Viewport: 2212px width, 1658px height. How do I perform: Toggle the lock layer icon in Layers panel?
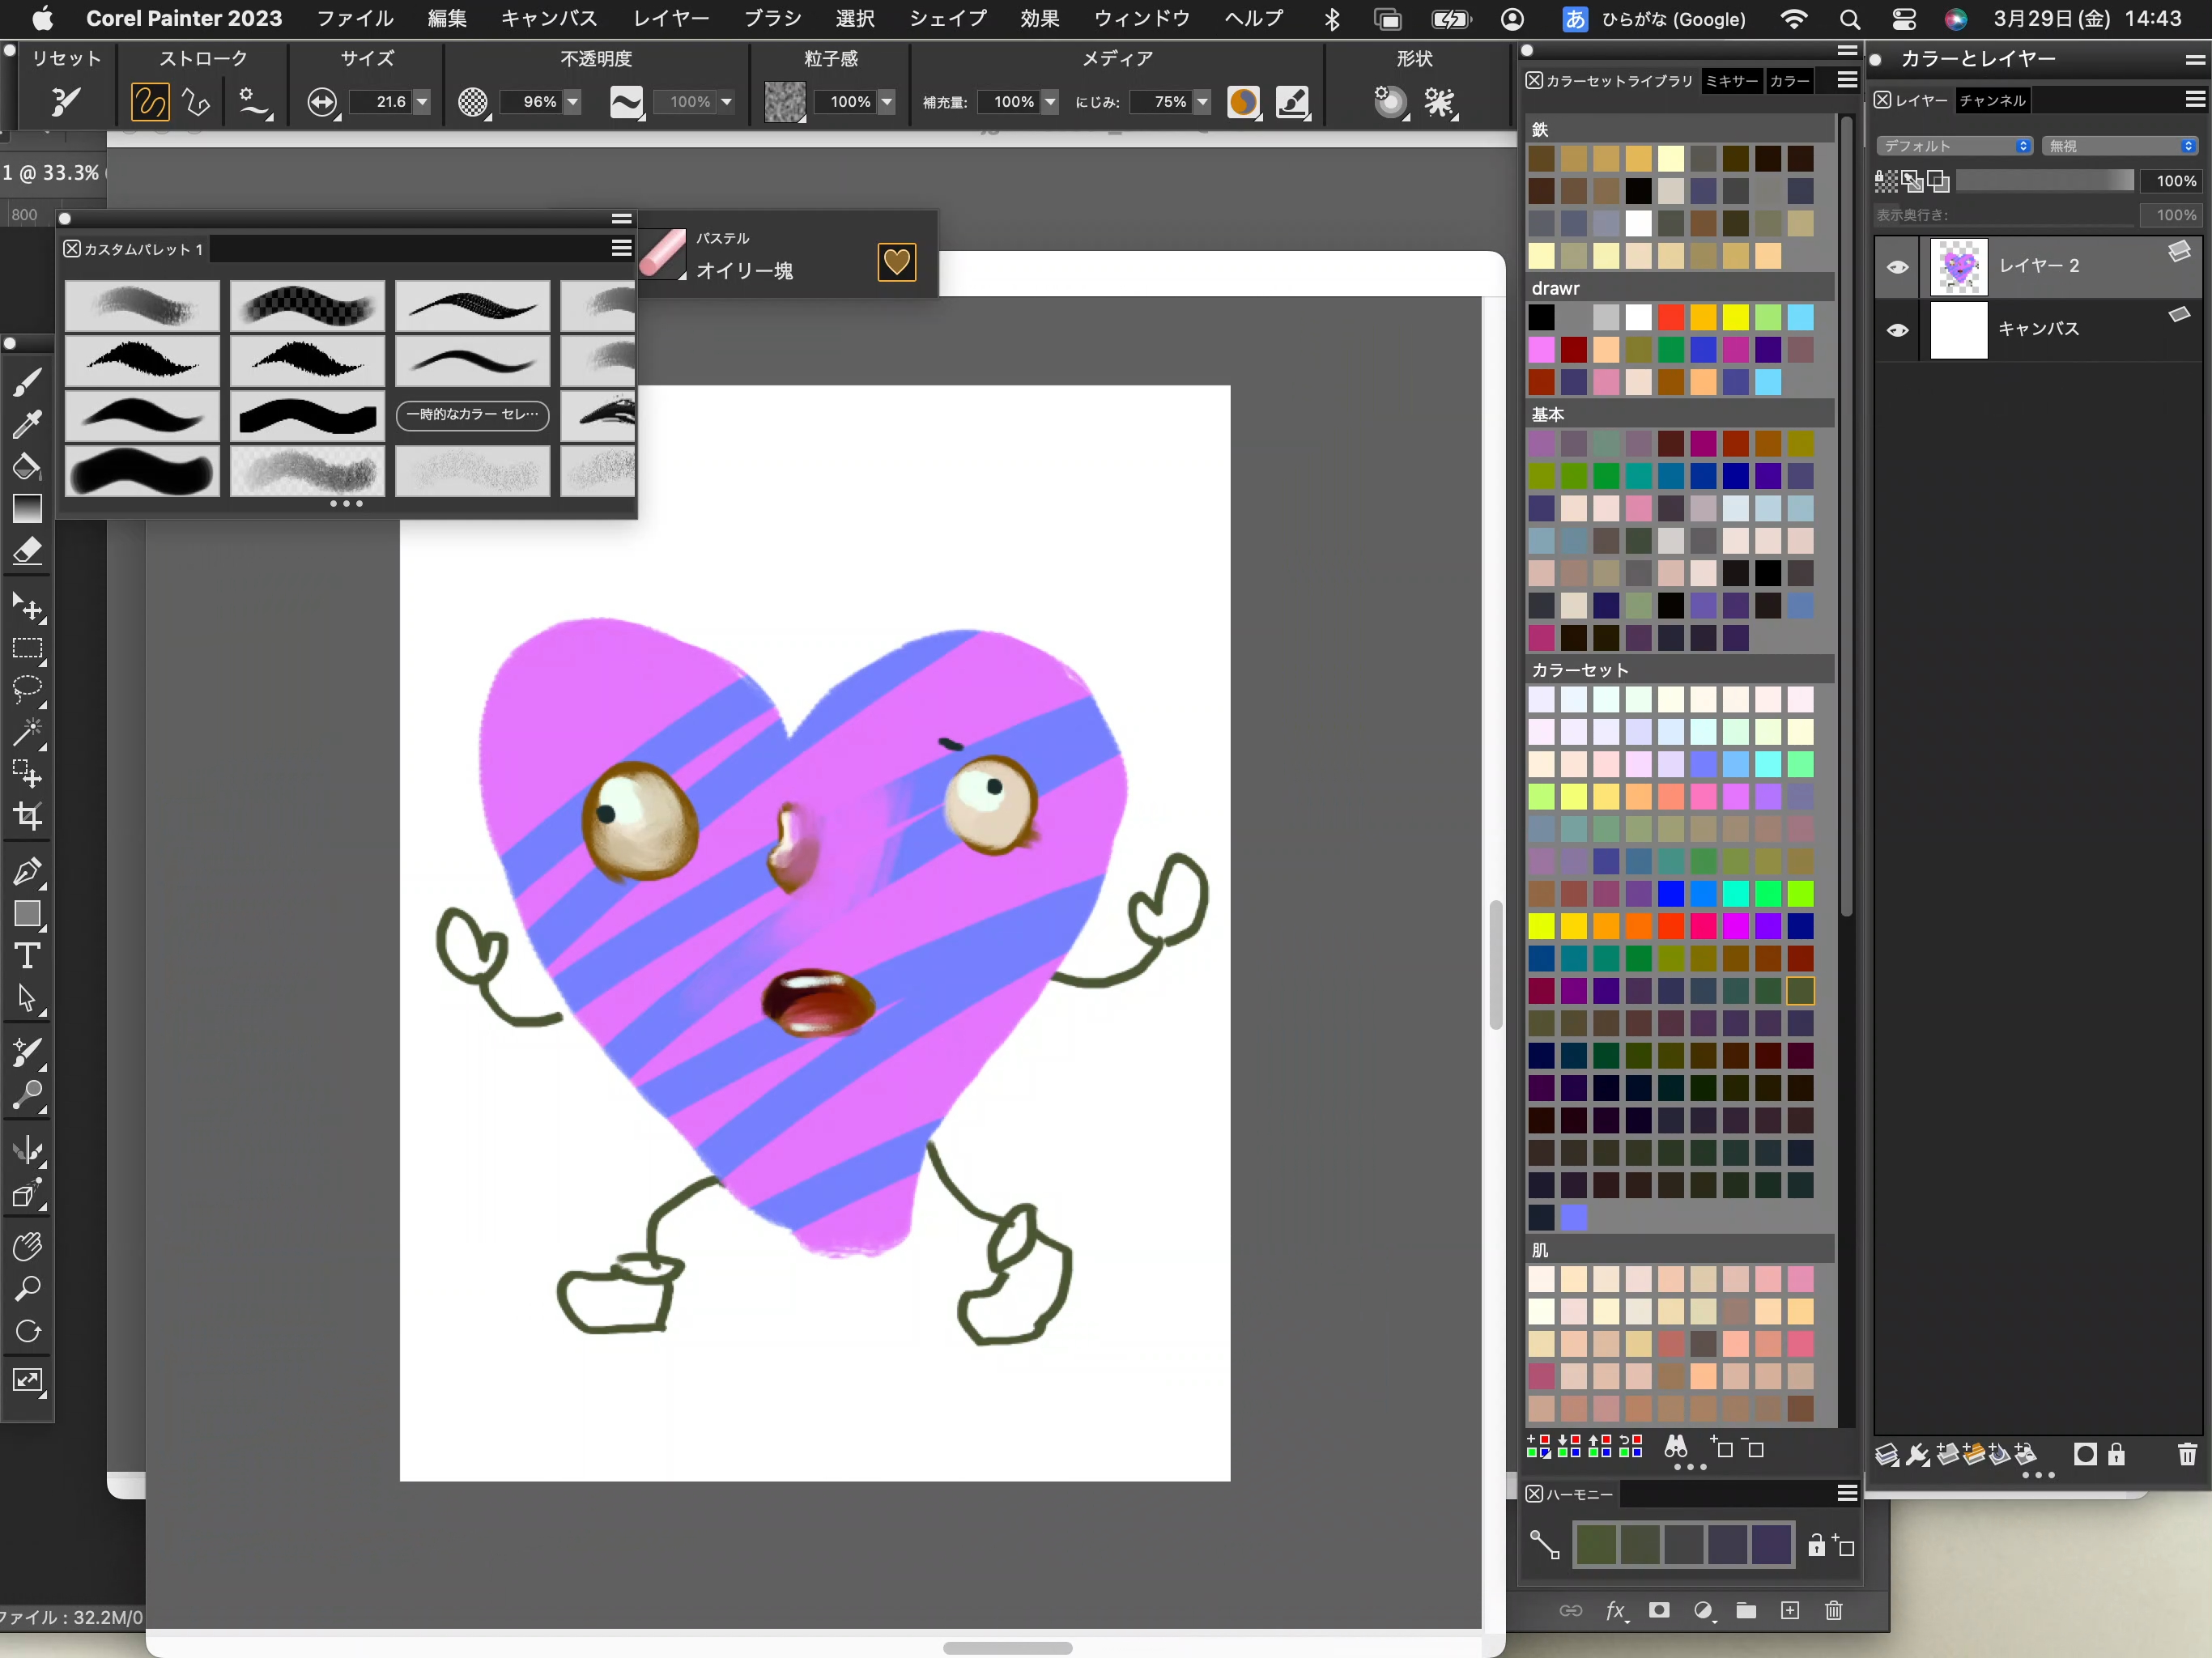click(2117, 1455)
